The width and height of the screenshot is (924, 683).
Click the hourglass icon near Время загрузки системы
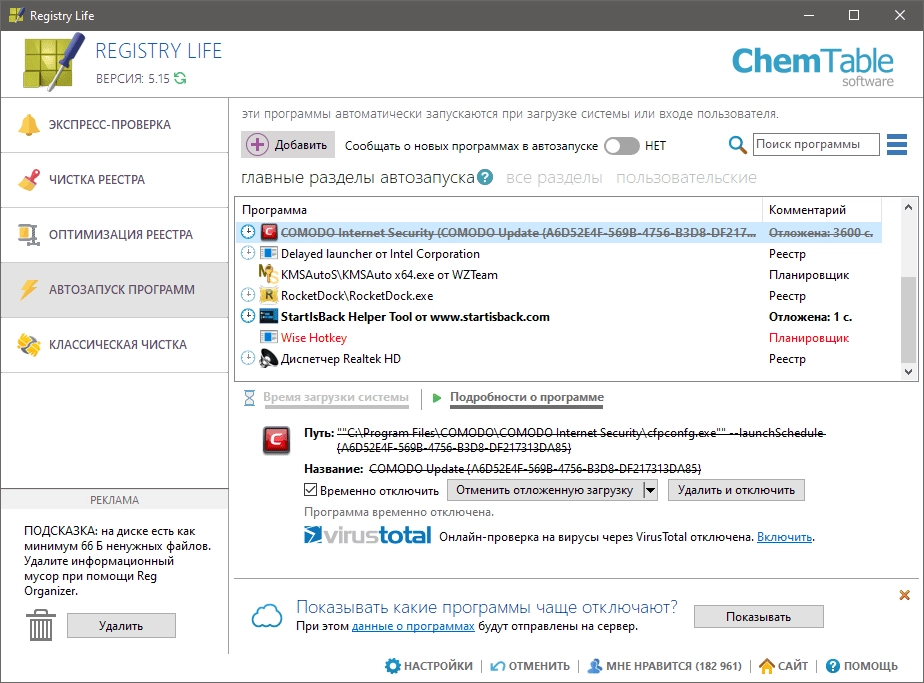coord(249,398)
